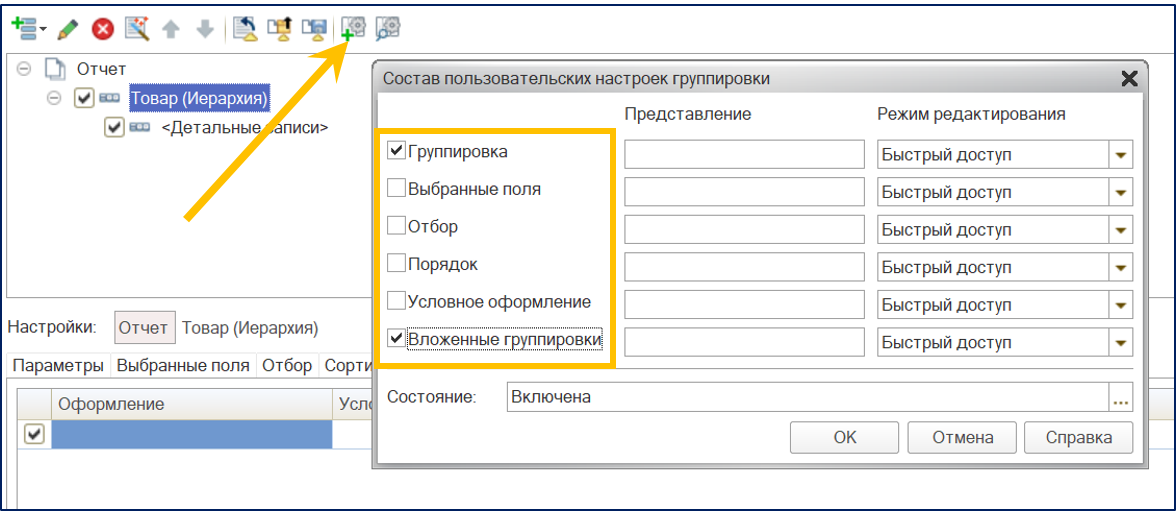Image resolution: width=1176 pixels, height=511 pixels.
Task: Move the element down with the down arrow
Action: (206, 29)
